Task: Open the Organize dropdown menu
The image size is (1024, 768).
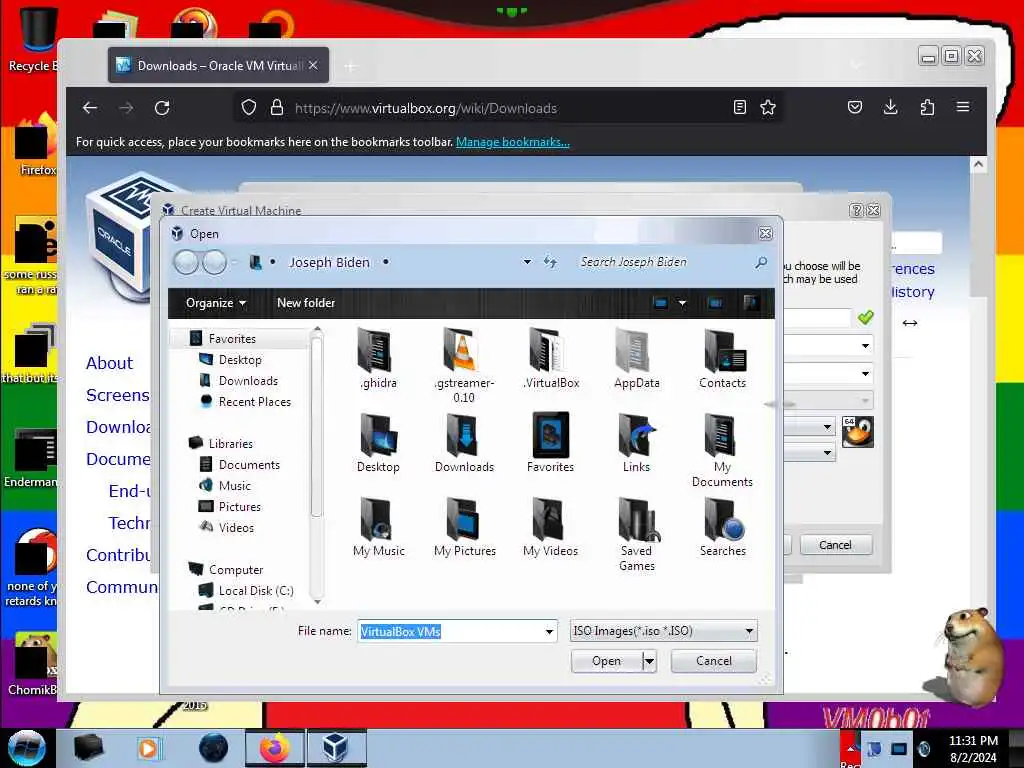Action: 216,303
